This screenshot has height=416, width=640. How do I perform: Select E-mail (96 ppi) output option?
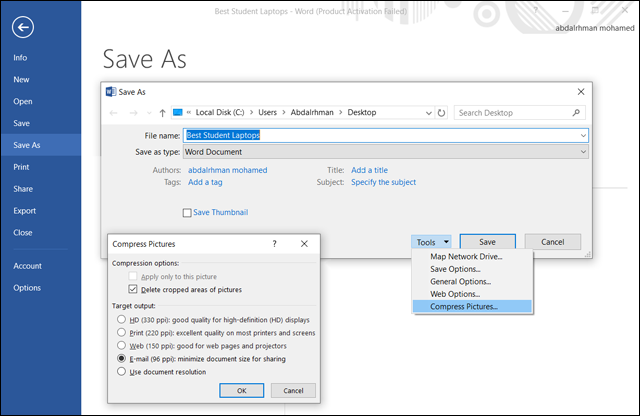click(121, 358)
